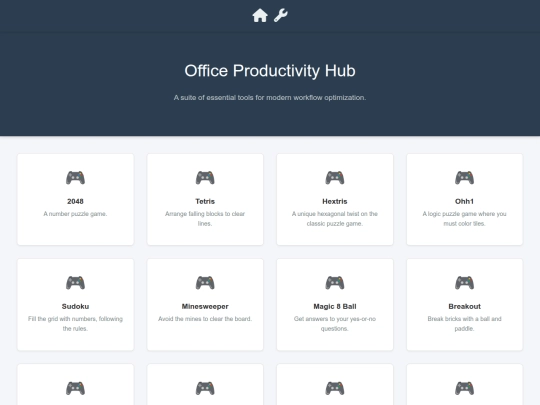Click 'A logic puzzle game' description

point(465,219)
